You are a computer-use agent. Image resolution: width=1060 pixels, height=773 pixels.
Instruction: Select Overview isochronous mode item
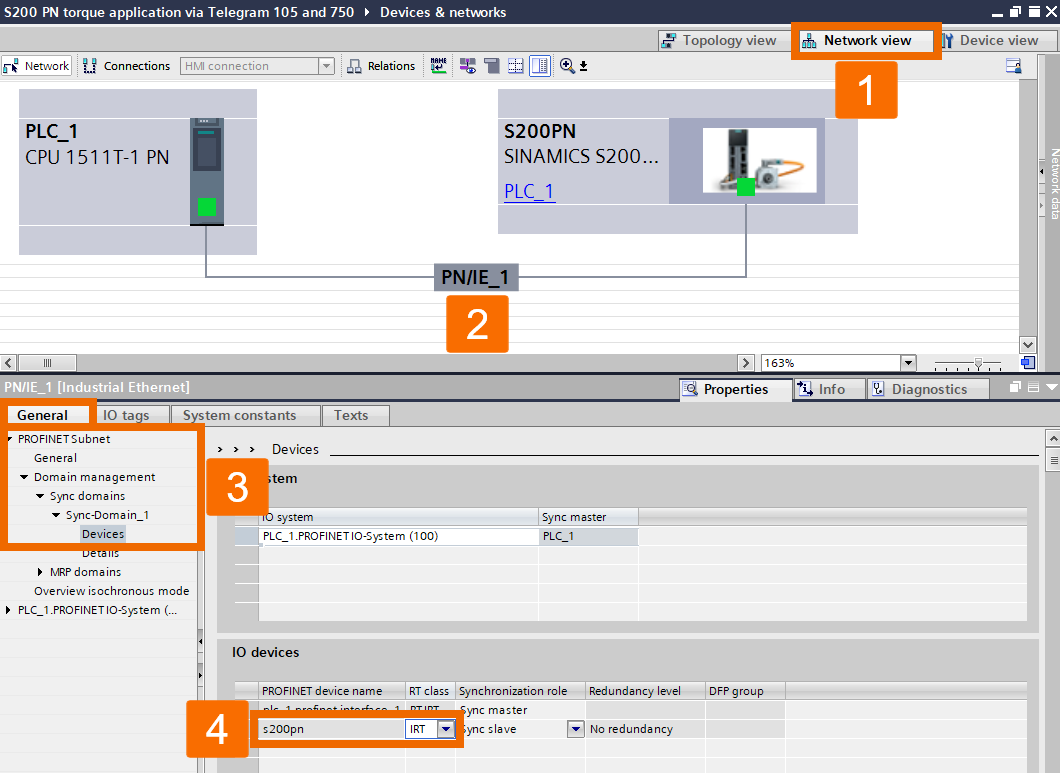(x=112, y=590)
